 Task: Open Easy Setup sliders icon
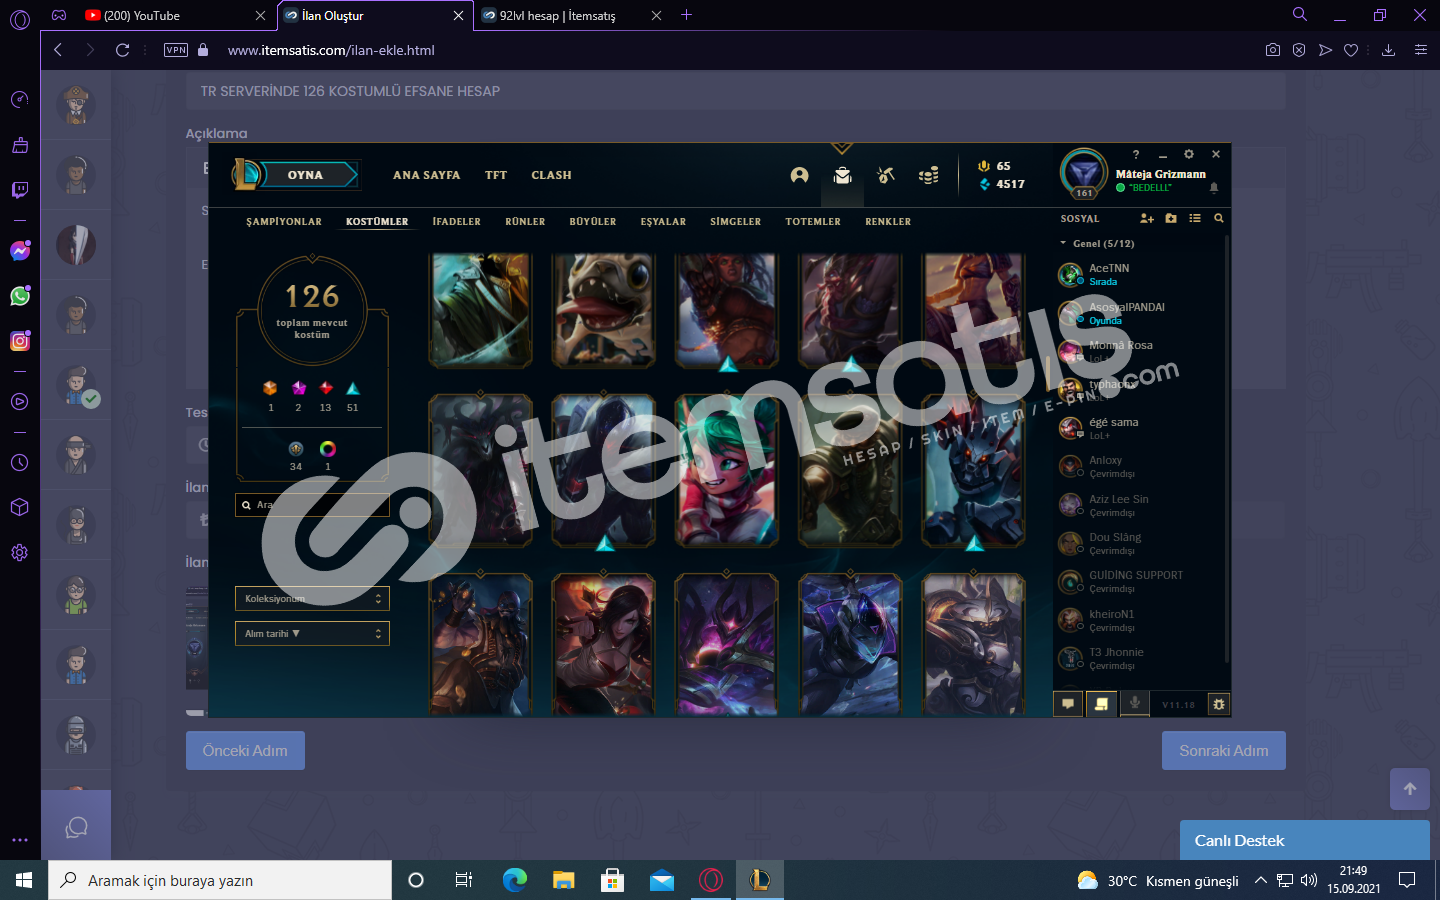point(1420,50)
